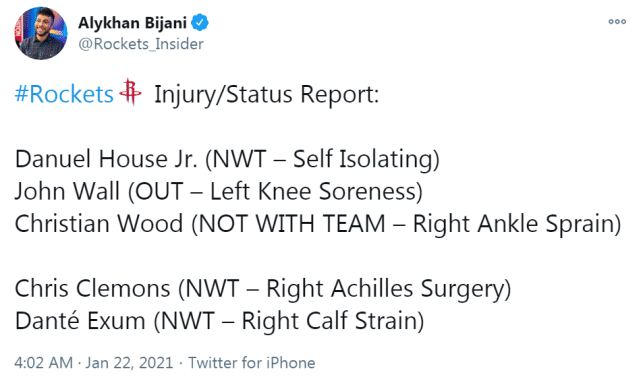Open the @Rockets_Insider handle link
This screenshot has height=377, width=641.
point(141,44)
